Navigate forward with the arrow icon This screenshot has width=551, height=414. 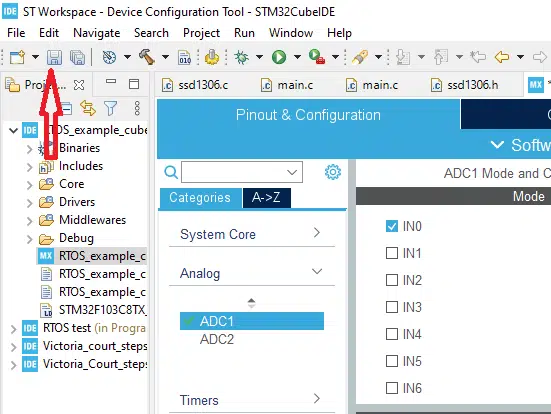540,57
